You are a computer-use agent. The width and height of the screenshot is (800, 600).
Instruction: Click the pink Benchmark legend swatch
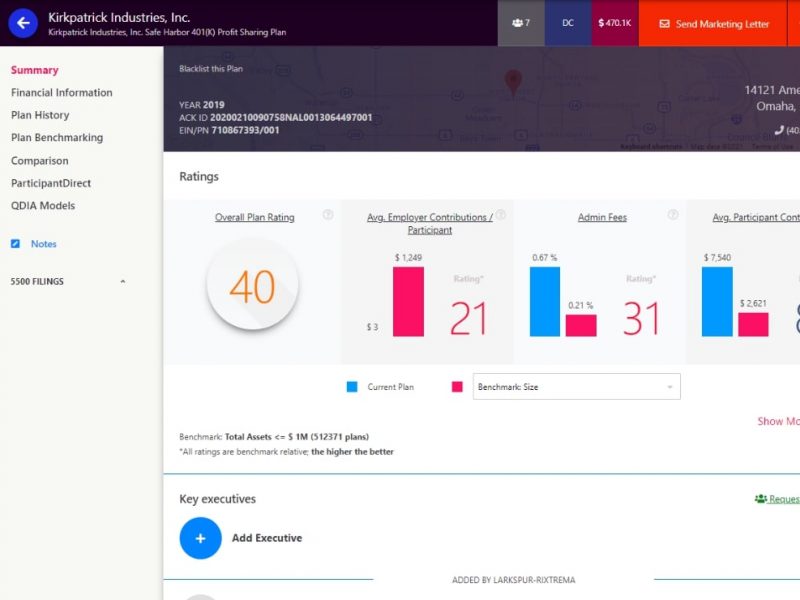tap(457, 387)
